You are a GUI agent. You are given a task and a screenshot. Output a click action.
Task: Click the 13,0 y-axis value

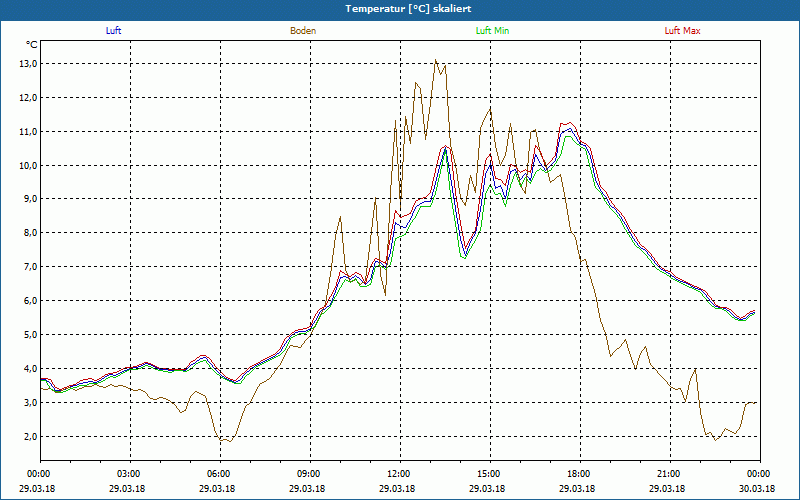click(x=28, y=64)
